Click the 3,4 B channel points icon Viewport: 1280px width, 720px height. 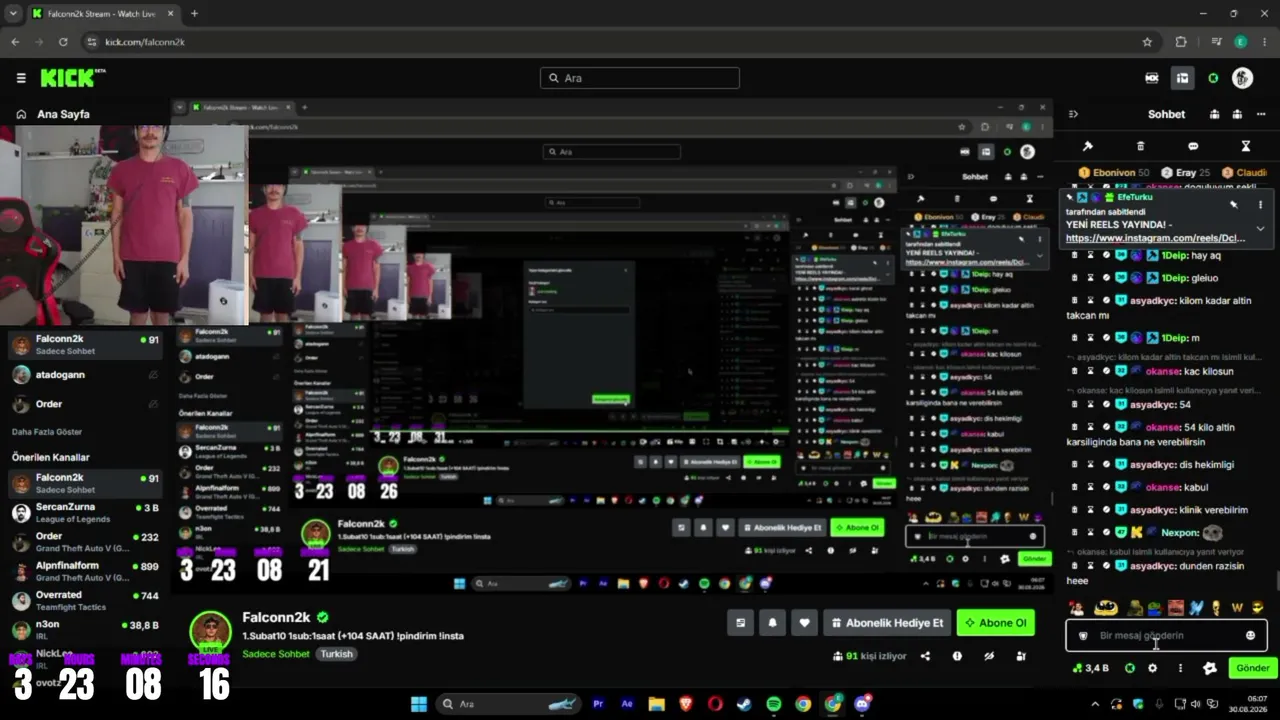click(1089, 668)
